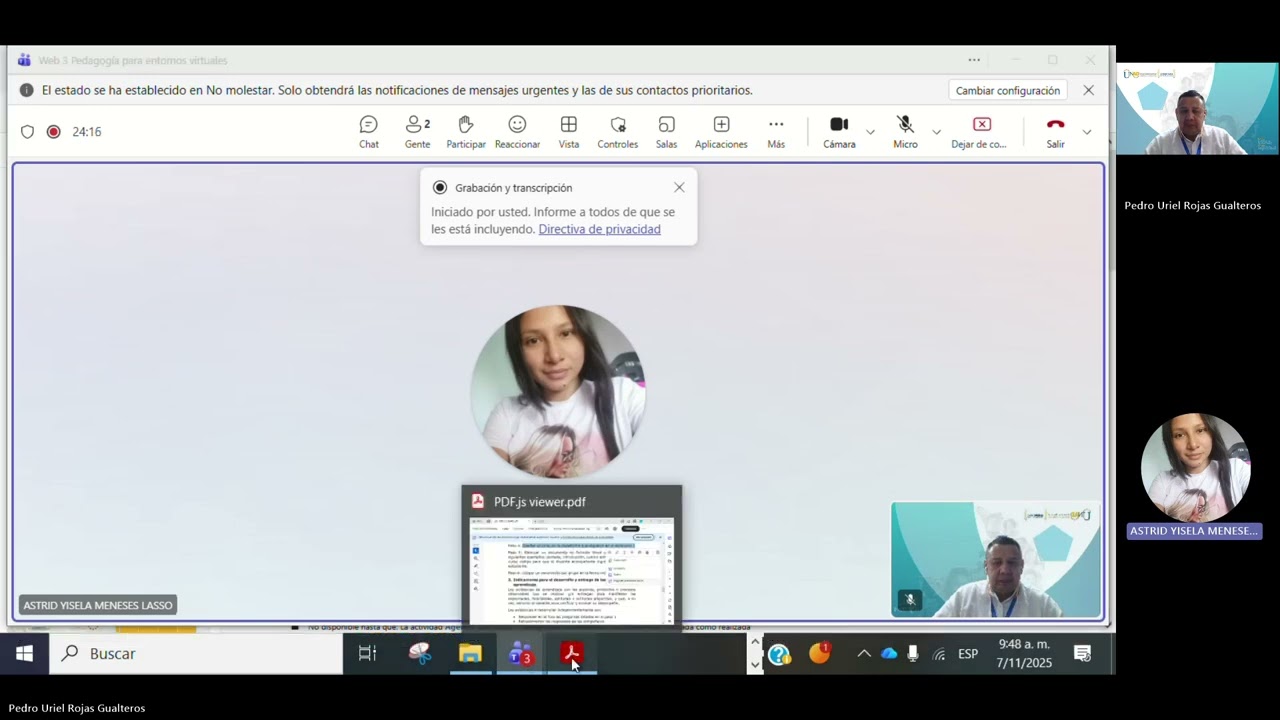Open the Salas breakout rooms
This screenshot has width=1280, height=720.
coord(666,132)
